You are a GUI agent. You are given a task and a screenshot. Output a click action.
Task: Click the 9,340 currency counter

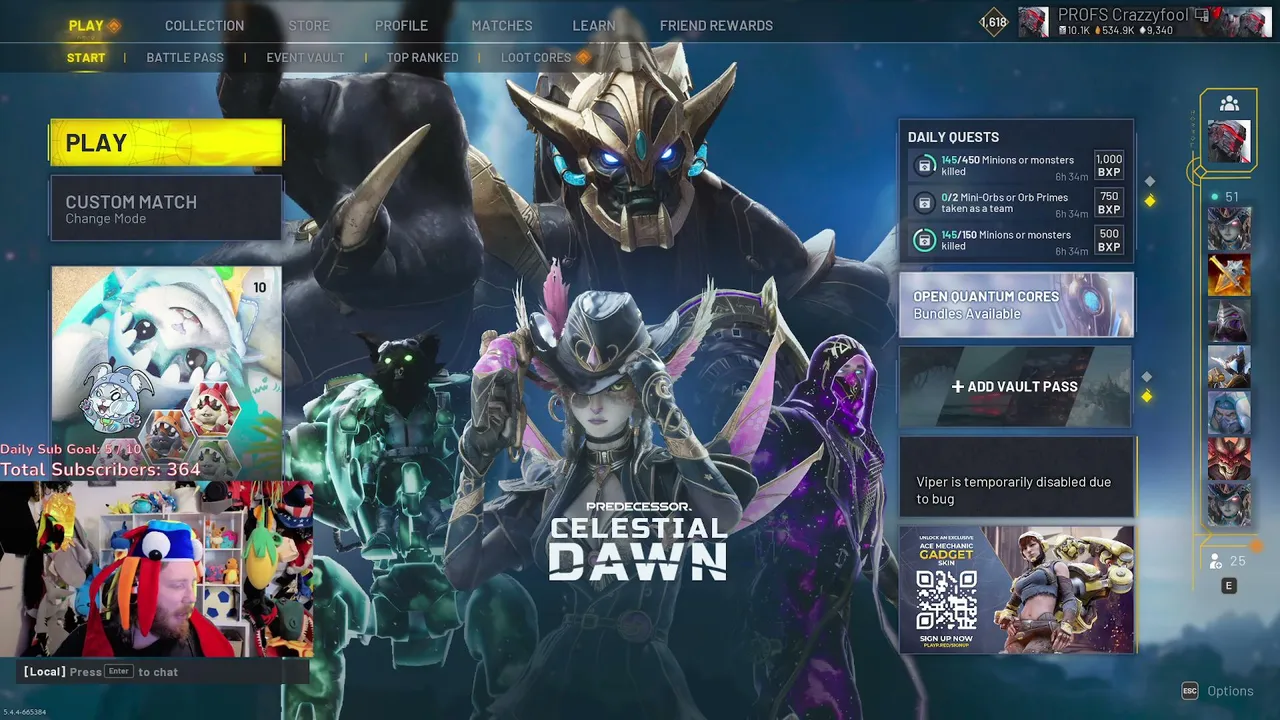pos(1155,31)
